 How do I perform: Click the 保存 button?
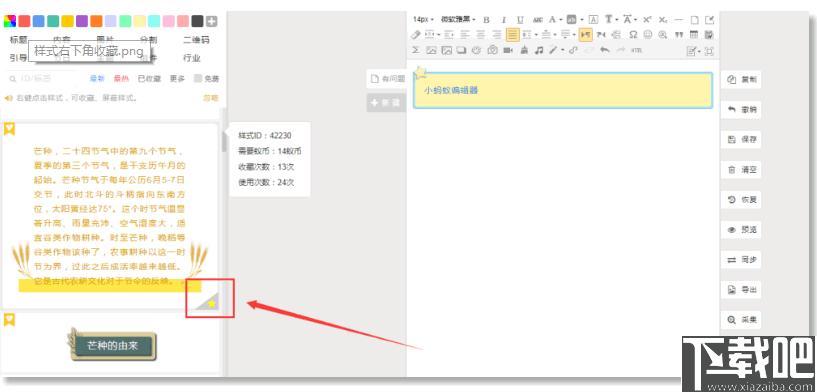pyautogui.click(x=740, y=140)
